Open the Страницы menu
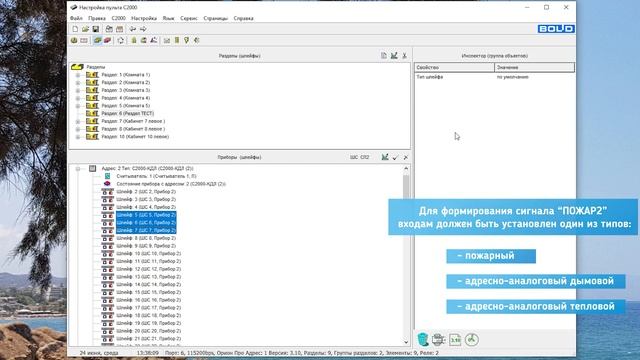 point(216,18)
